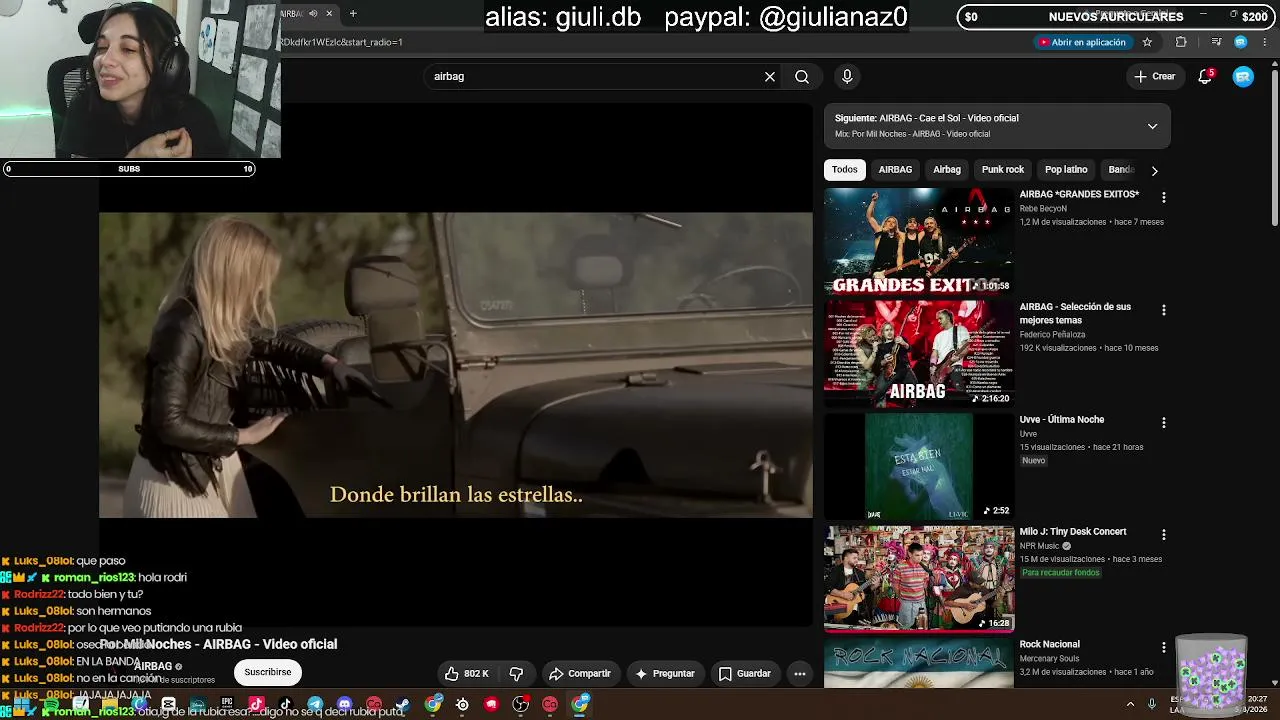Screen dimensions: 1280x720
Task: Click "Para recaudar fondos" label
Action: [1060, 573]
